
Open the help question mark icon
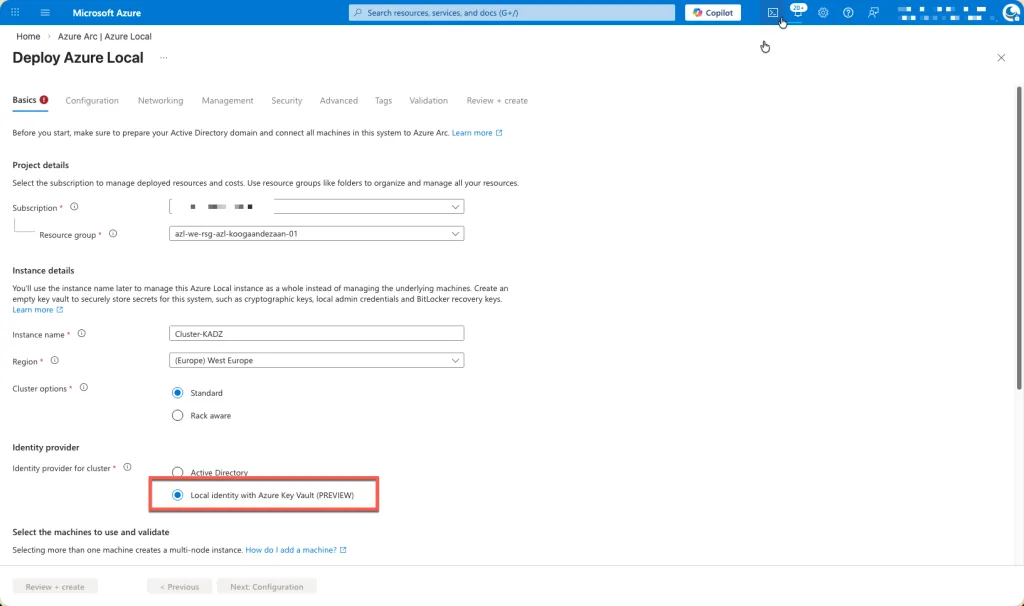click(848, 13)
